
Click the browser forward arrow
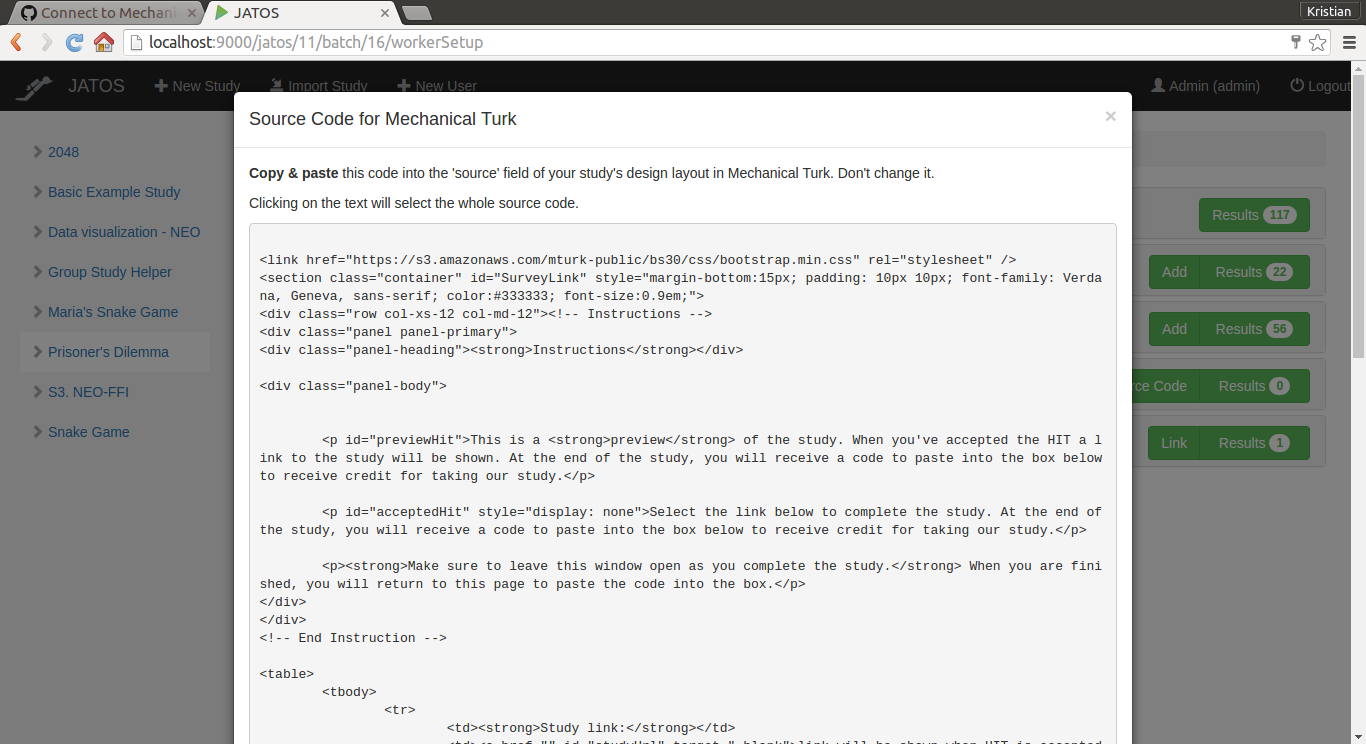pyautogui.click(x=46, y=42)
